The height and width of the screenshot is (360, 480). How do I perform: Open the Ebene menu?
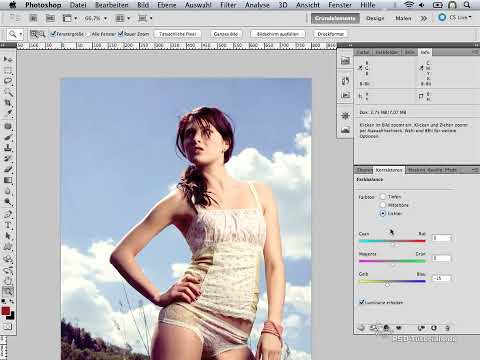167,5
